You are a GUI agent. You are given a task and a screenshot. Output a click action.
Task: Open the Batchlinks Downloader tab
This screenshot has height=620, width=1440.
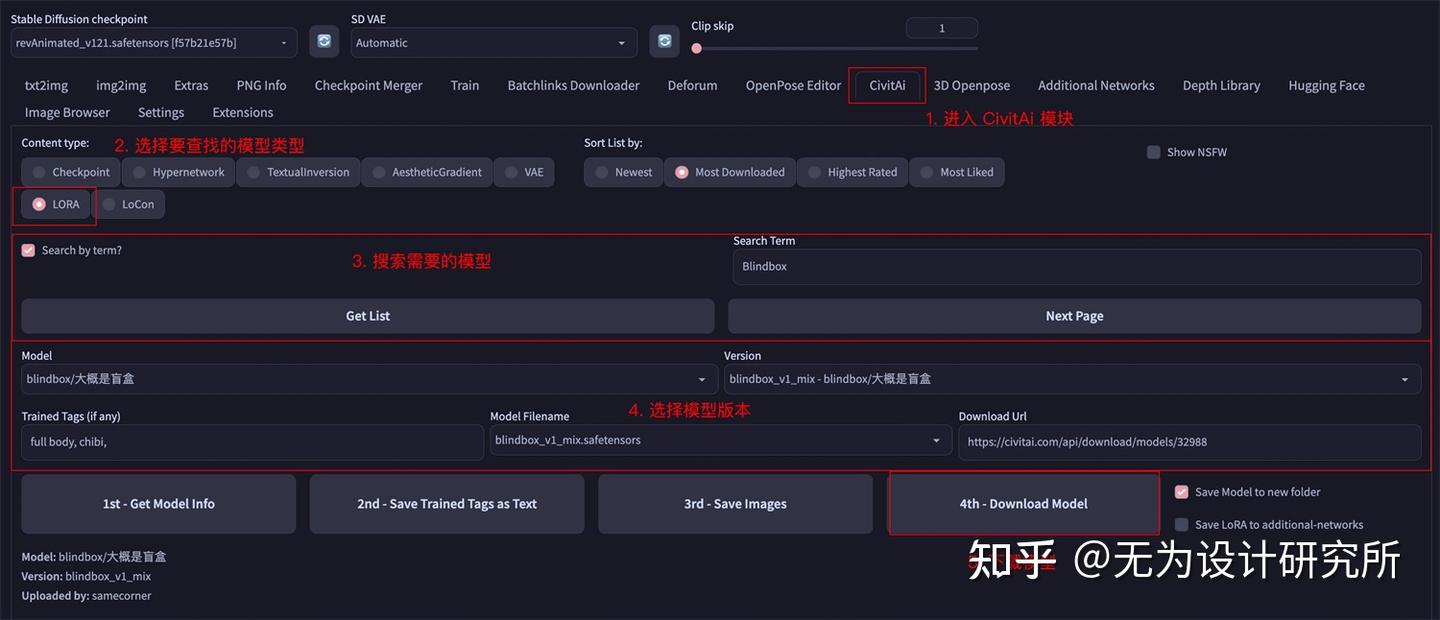click(573, 85)
